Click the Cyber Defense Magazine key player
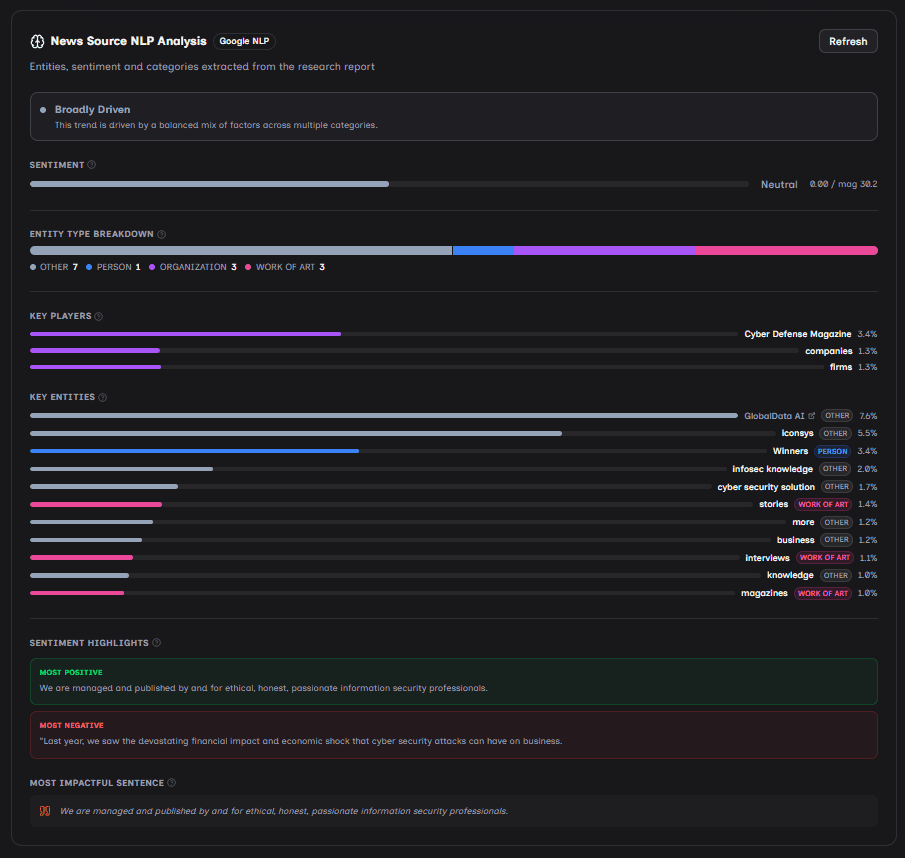This screenshot has width=905, height=858. click(x=797, y=334)
